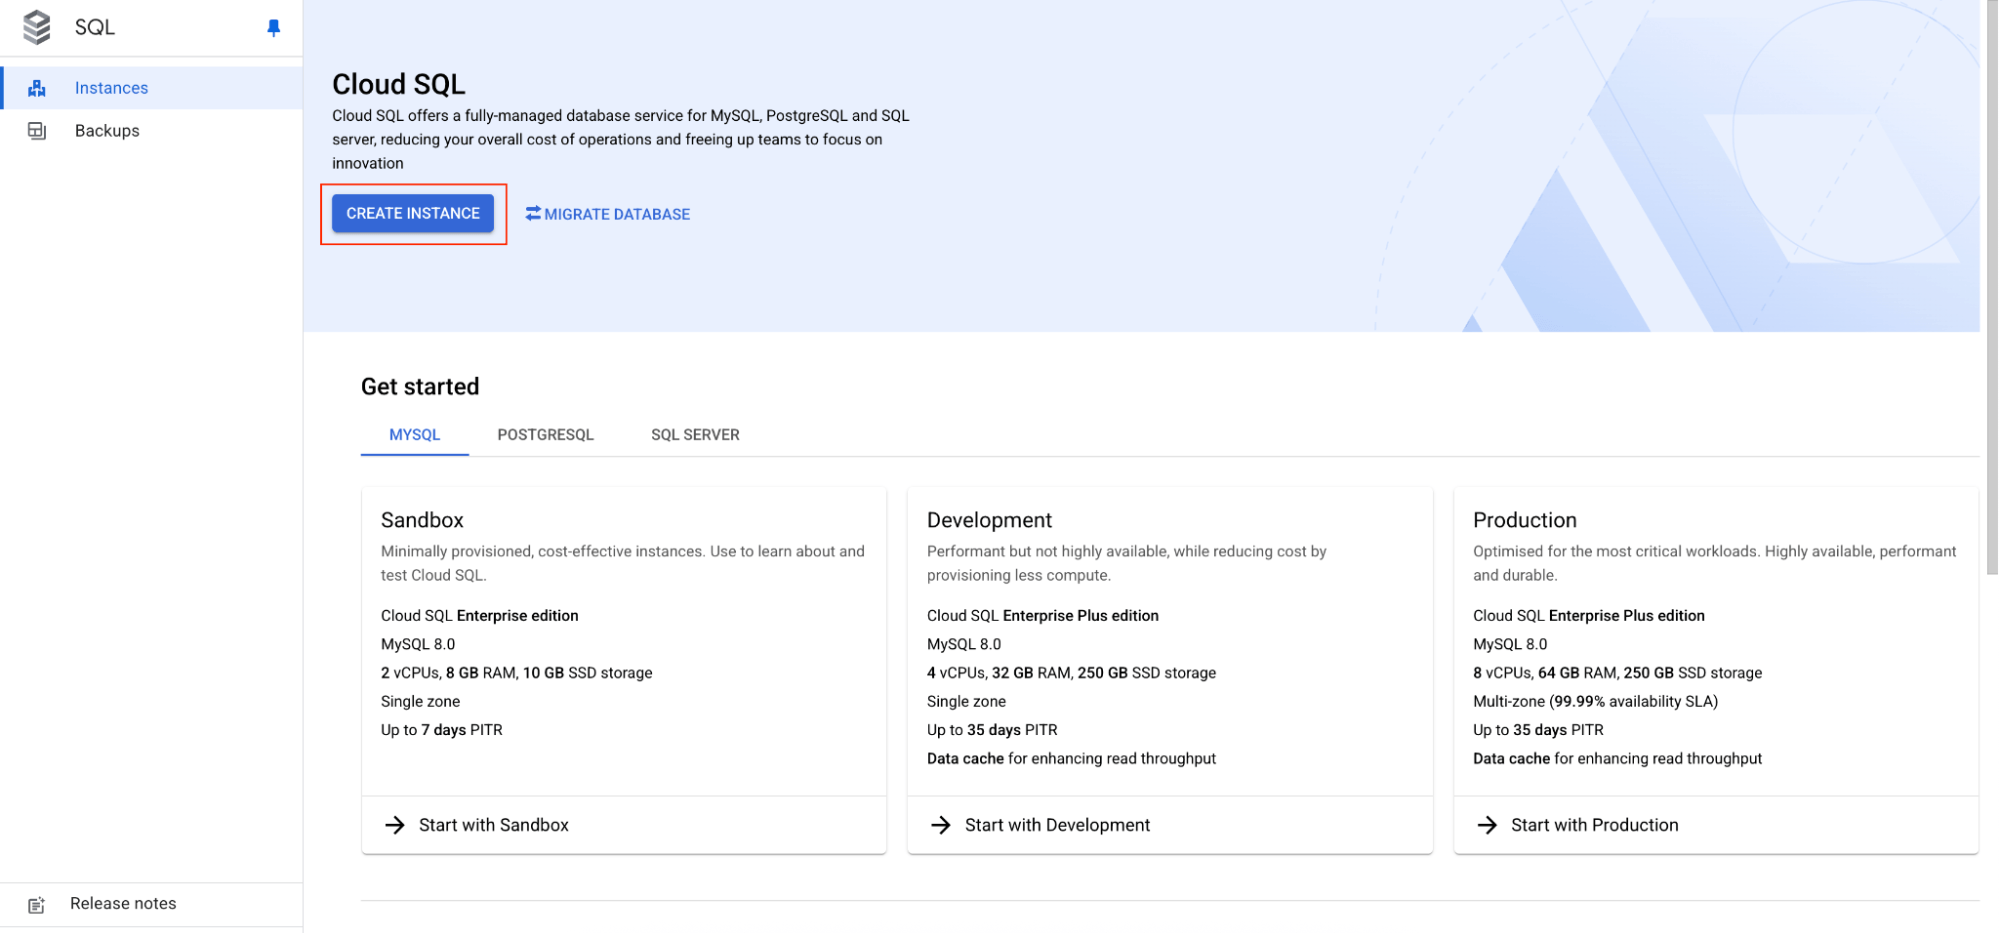Switch to the SQL SERVER tab
This screenshot has width=1999, height=934.
(x=695, y=435)
